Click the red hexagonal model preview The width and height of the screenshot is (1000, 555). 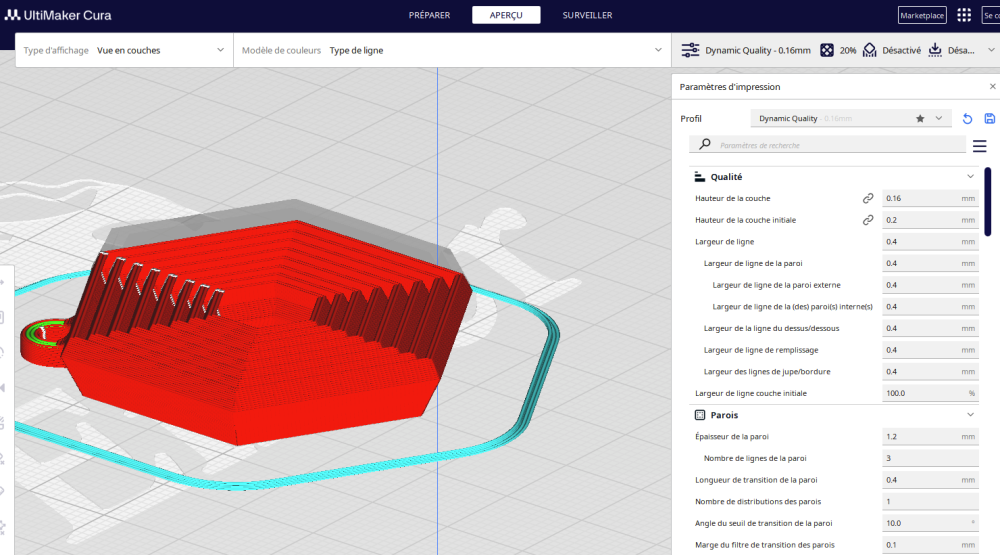(268, 332)
